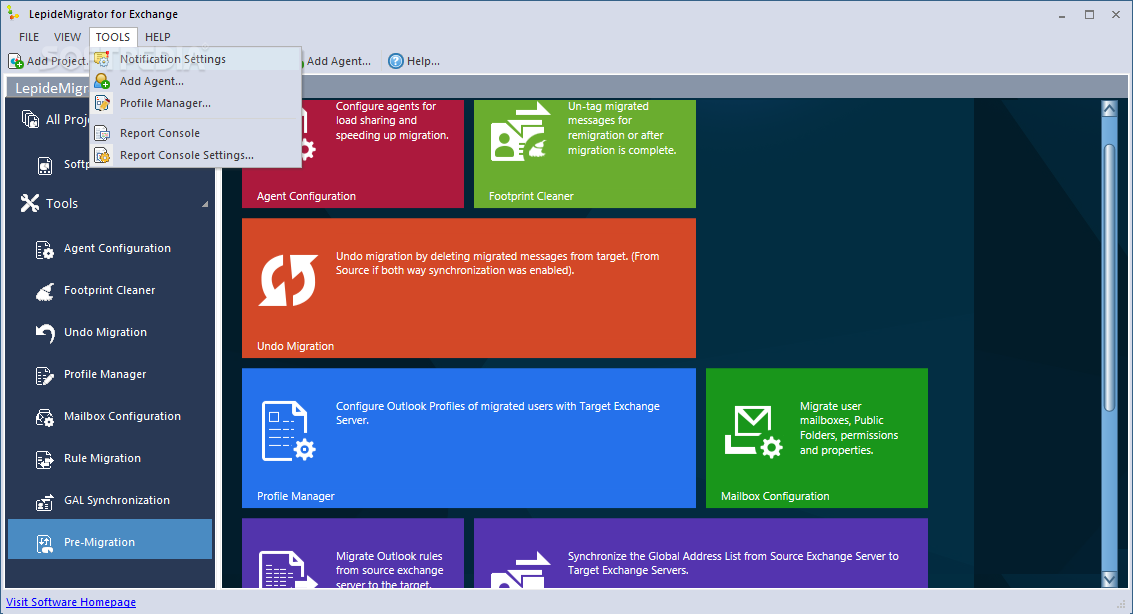Click the envelope gear icon on the Mailbox Configuration tile

click(x=754, y=431)
